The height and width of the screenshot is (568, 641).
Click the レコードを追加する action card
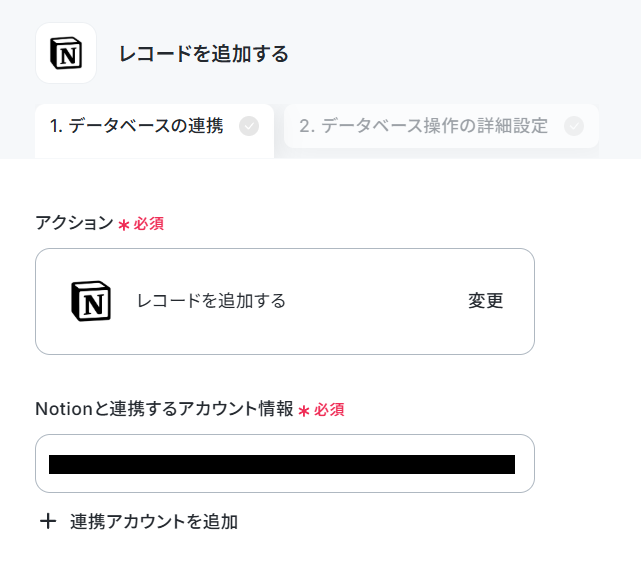[x=285, y=301]
